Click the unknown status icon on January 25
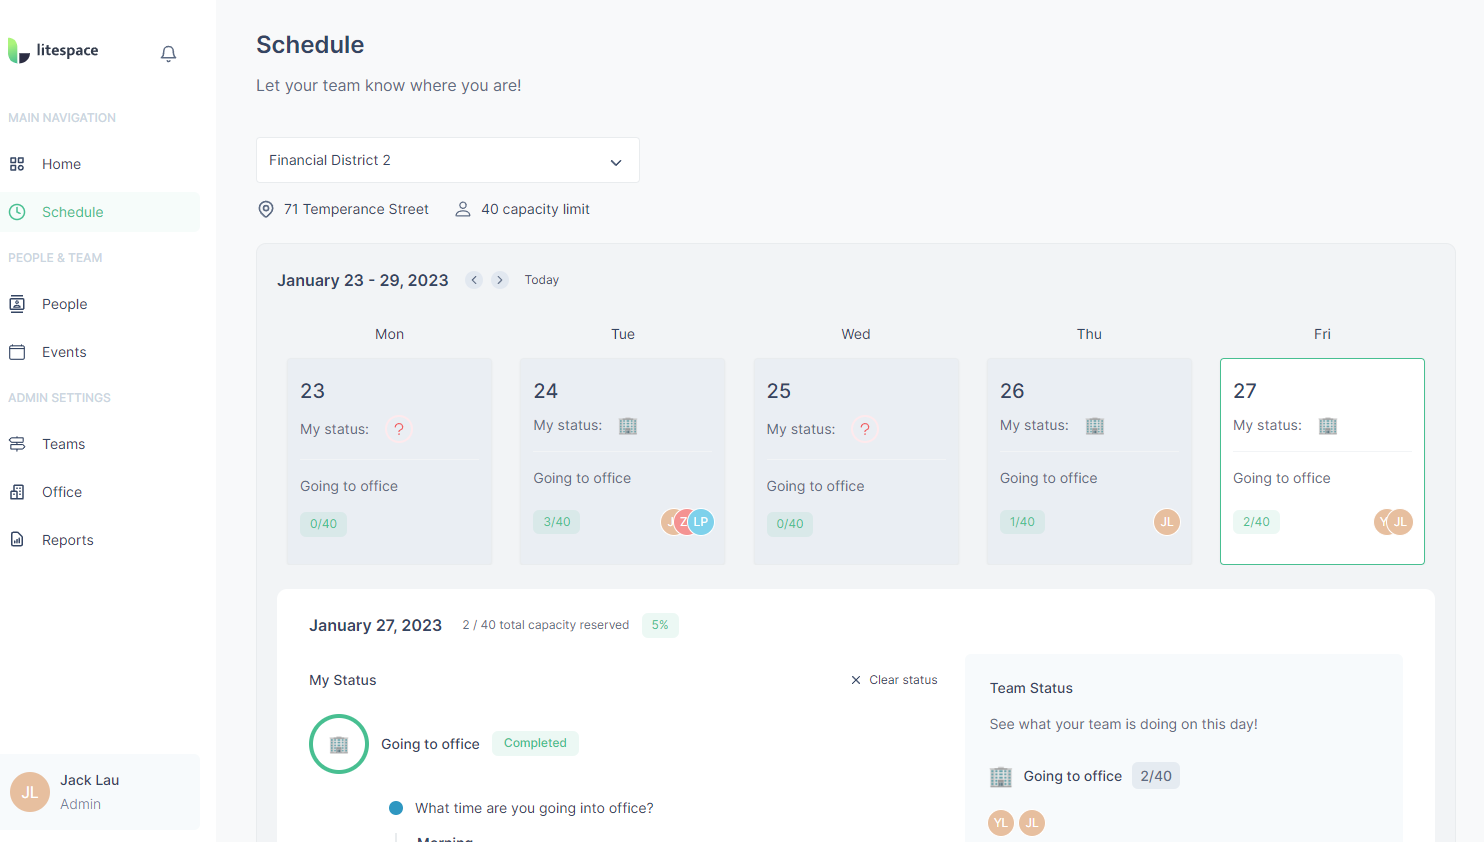Viewport: 1484px width, 842px height. (864, 428)
